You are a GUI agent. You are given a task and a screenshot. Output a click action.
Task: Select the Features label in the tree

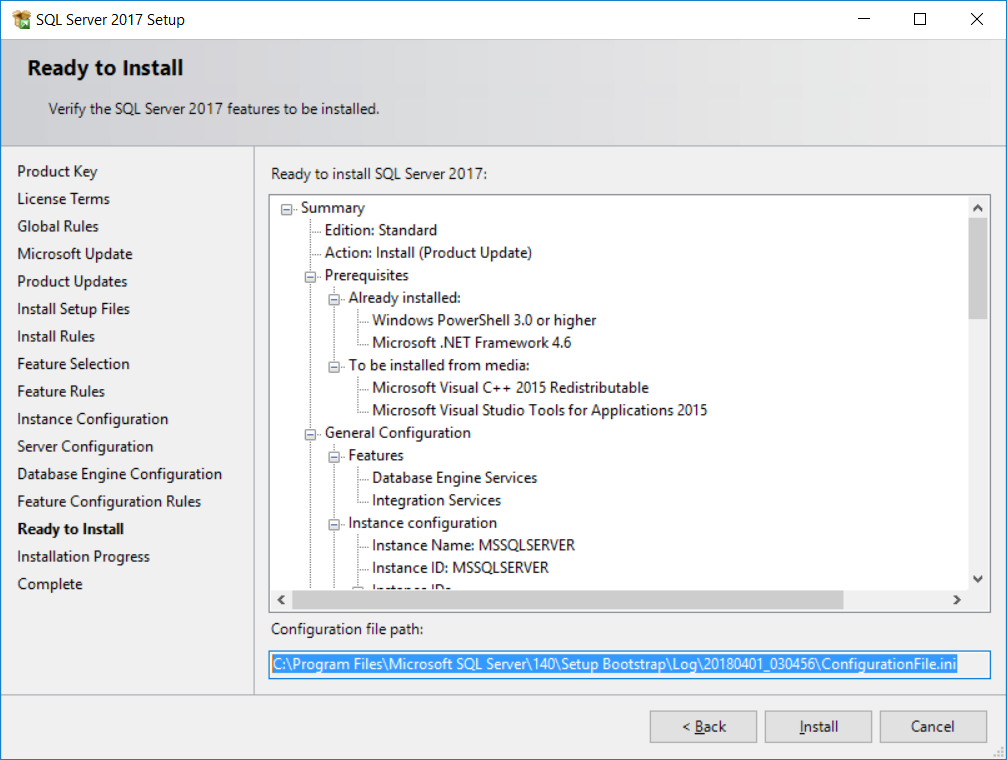376,455
